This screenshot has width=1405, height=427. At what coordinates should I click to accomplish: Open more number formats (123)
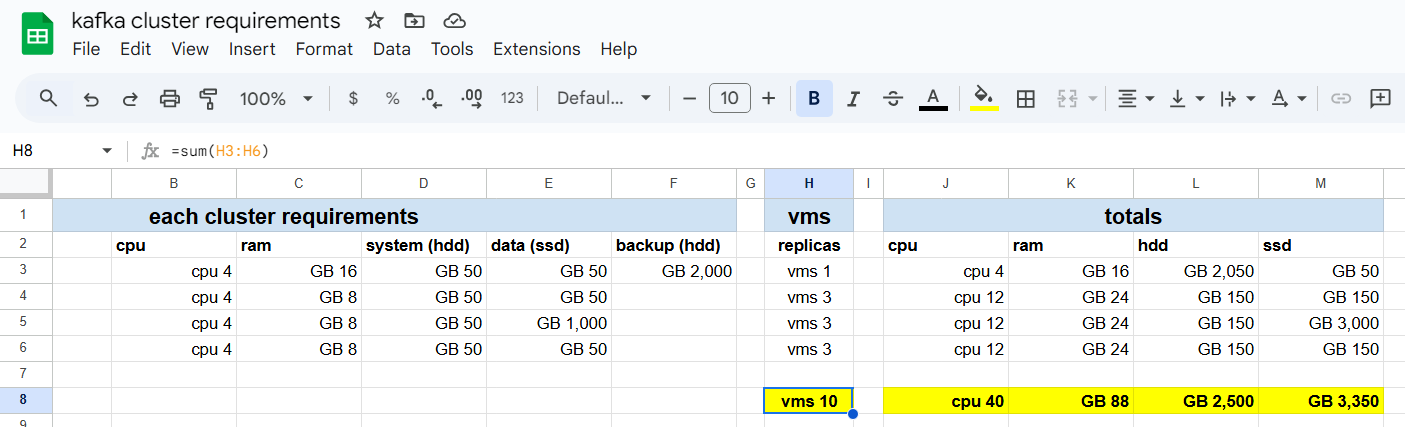click(512, 98)
